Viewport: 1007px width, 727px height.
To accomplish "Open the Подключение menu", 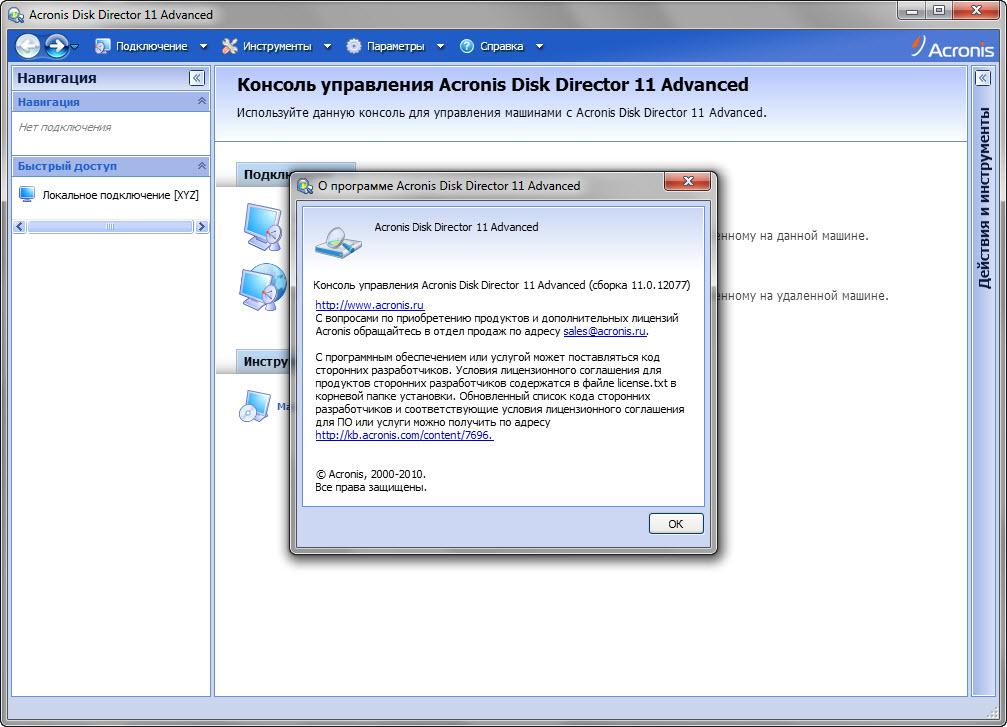I will pos(152,46).
